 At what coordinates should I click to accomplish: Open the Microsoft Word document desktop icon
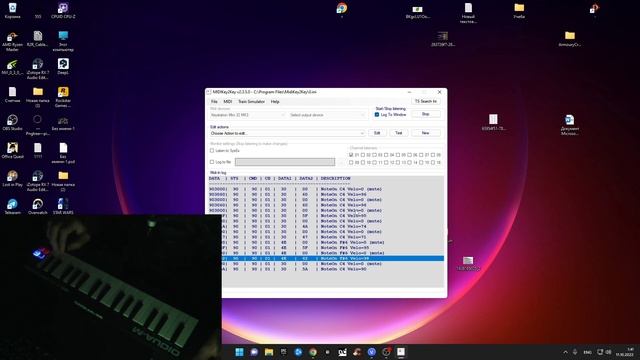click(569, 125)
